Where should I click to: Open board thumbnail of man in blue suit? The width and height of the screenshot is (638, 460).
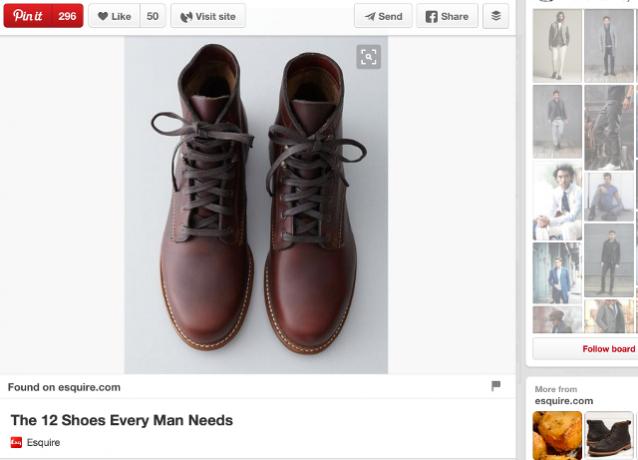point(557,273)
